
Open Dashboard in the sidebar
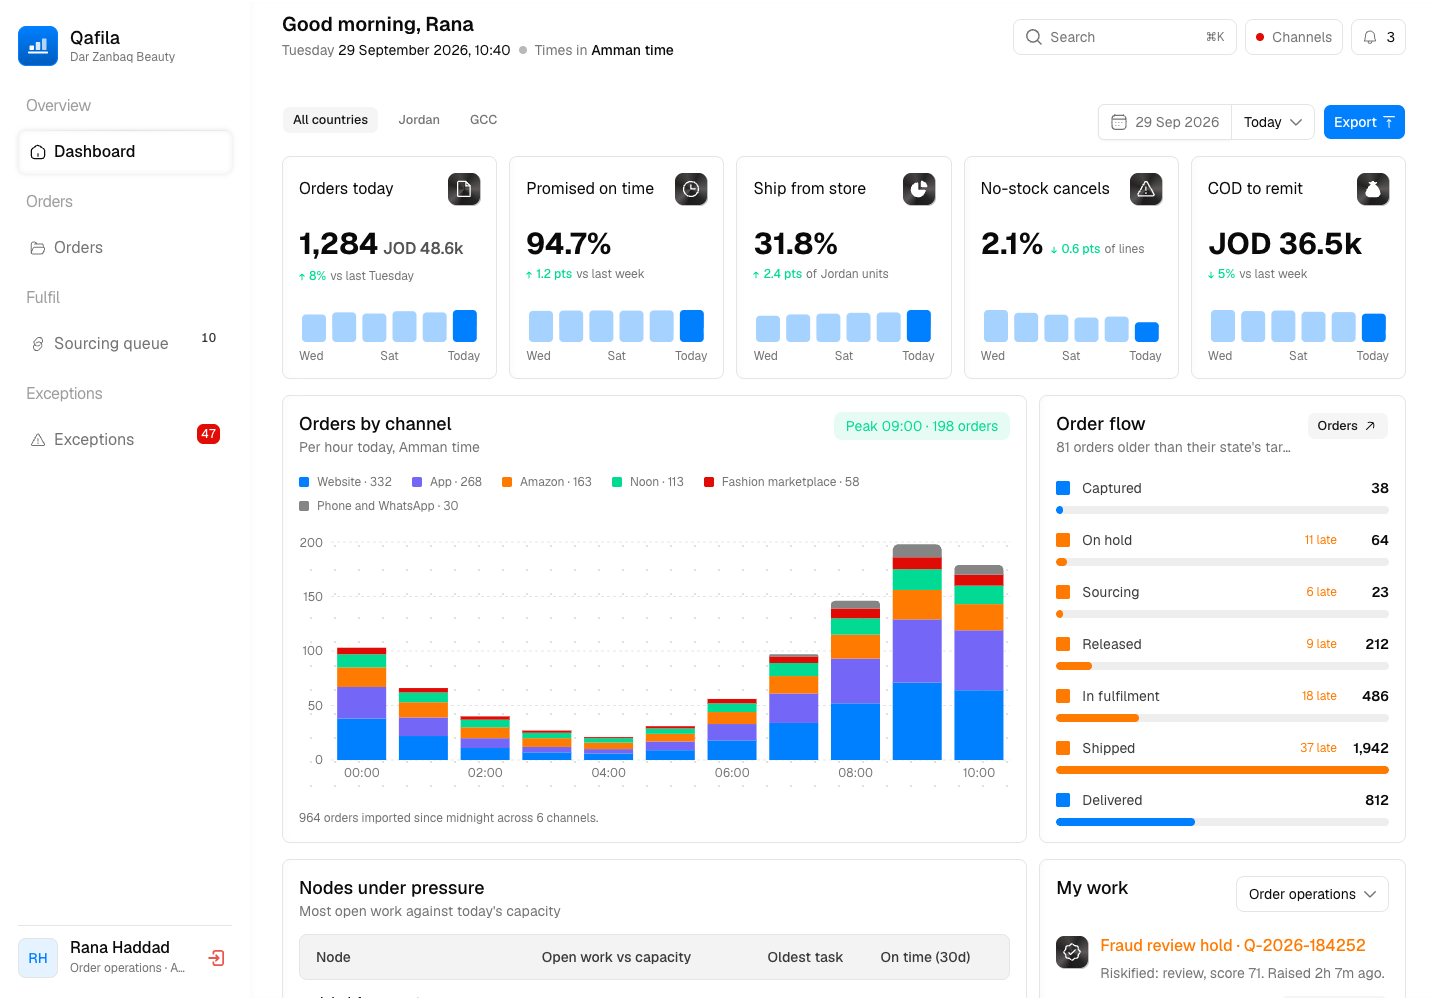point(125,152)
